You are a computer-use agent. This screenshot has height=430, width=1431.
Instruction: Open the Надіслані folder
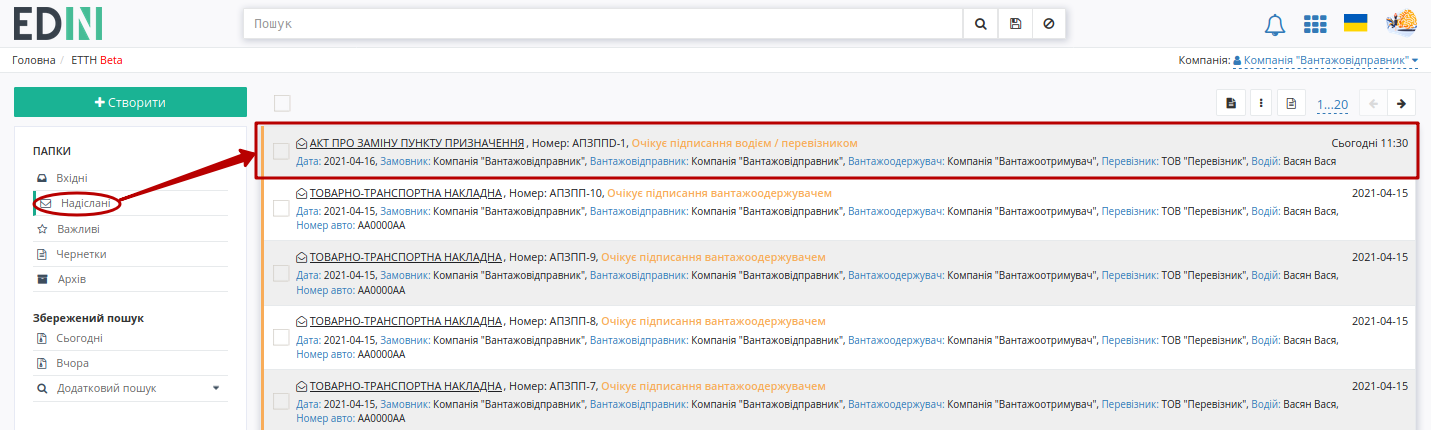pos(85,204)
